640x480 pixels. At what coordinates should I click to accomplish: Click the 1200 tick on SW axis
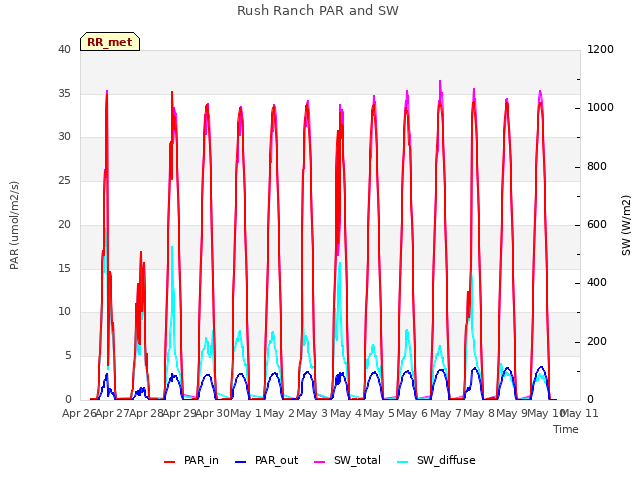coord(600,49)
